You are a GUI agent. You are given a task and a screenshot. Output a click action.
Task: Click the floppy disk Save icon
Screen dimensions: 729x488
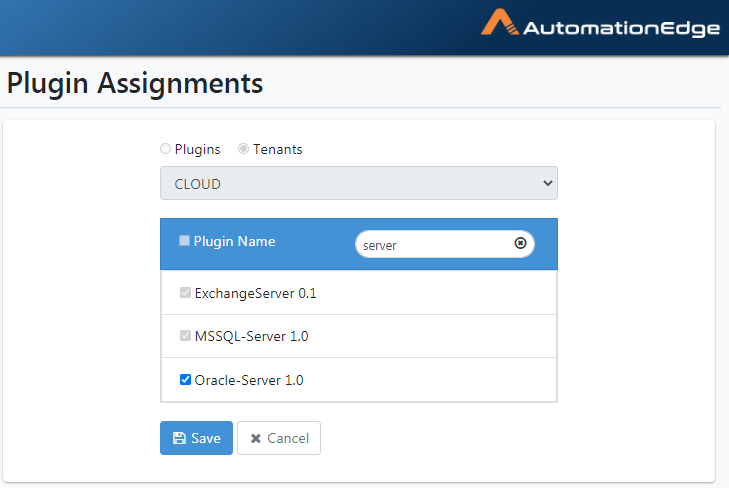[179, 438]
